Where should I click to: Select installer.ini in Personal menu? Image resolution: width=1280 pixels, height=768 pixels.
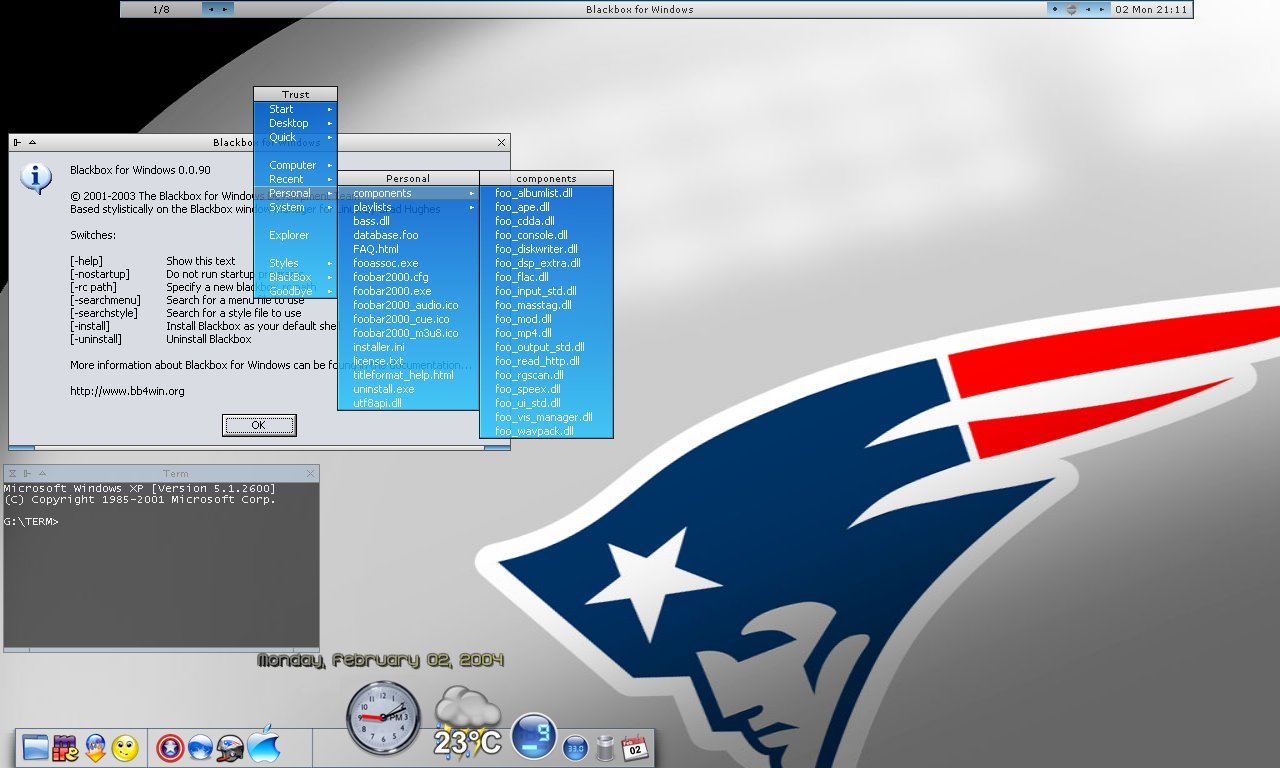[408, 347]
